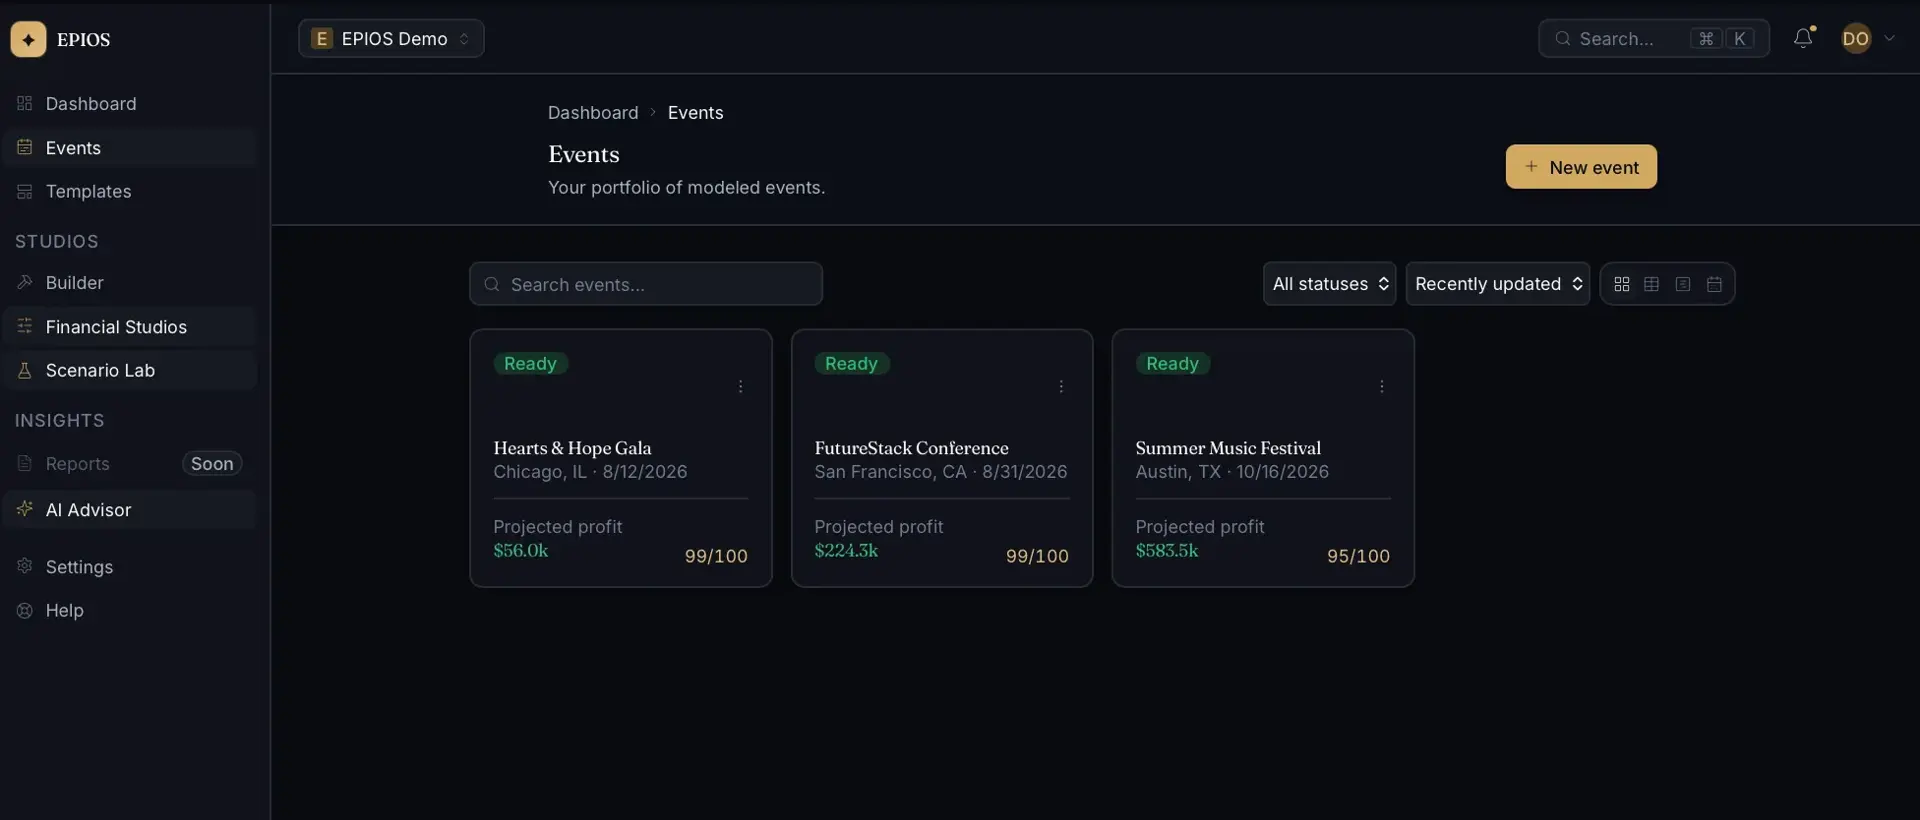Click the Templates sidebar icon
The width and height of the screenshot is (1920, 820).
(25, 191)
